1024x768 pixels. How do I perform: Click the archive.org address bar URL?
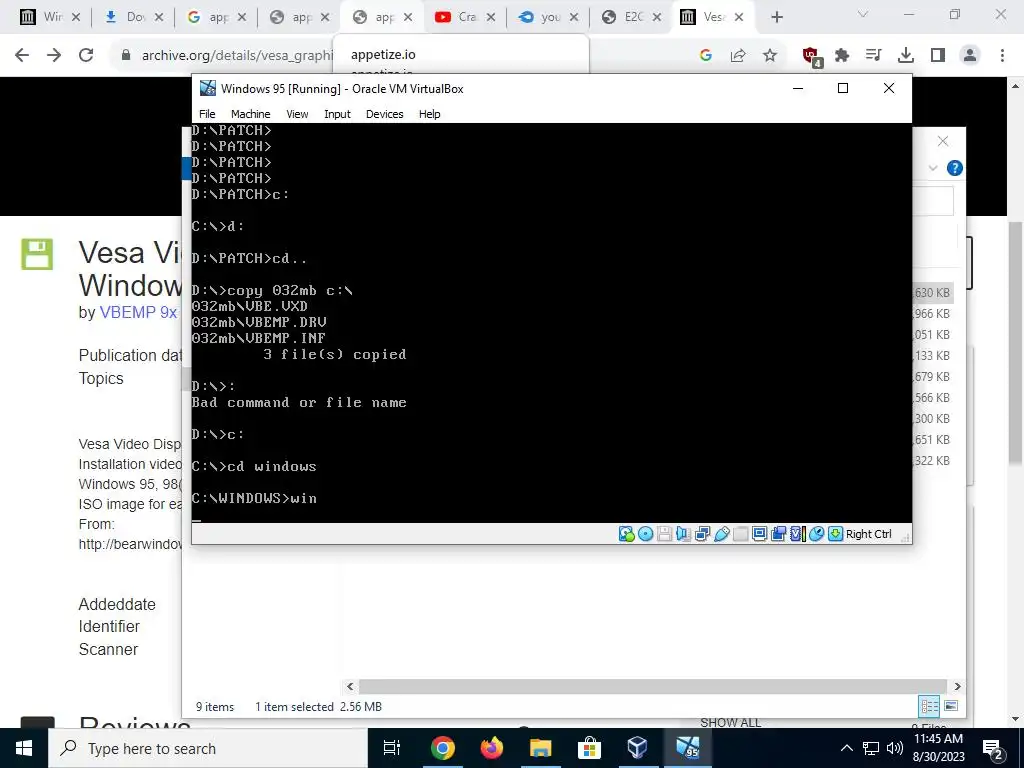pos(237,56)
